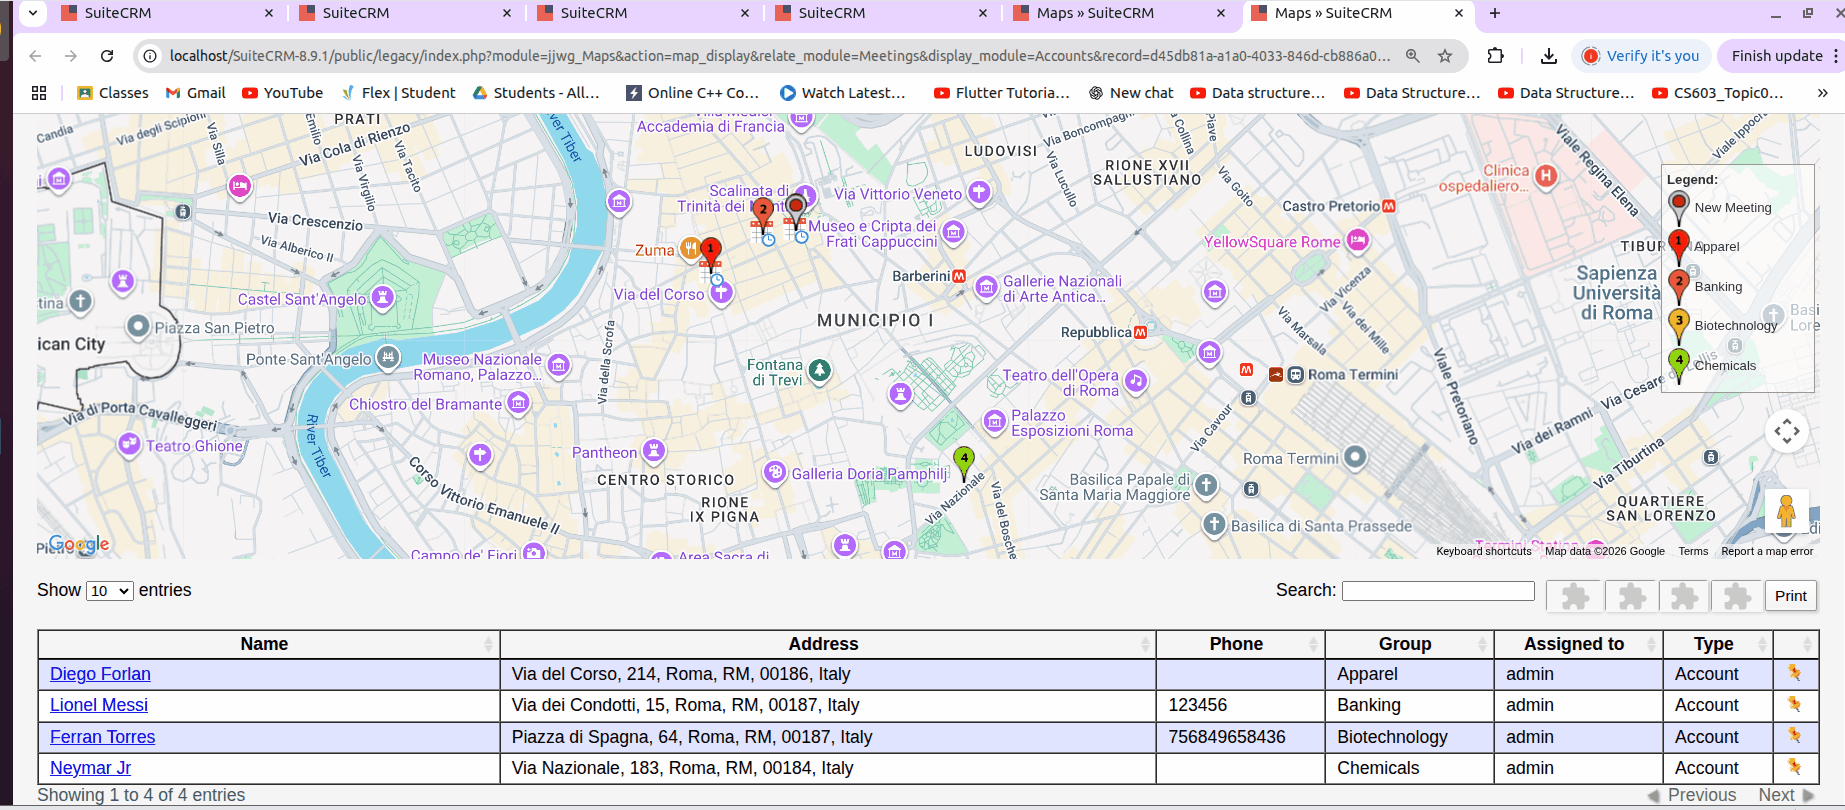Click red map marker numbered 2

(x=763, y=213)
